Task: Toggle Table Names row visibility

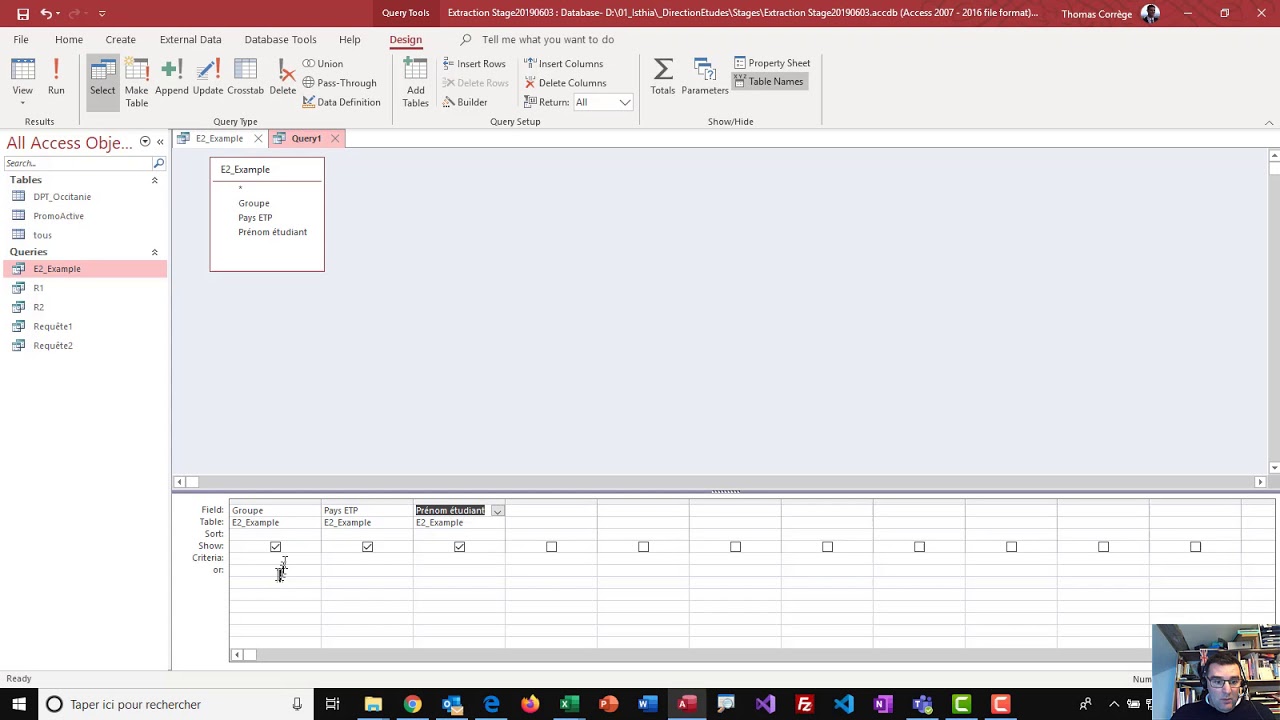Action: [x=769, y=82]
